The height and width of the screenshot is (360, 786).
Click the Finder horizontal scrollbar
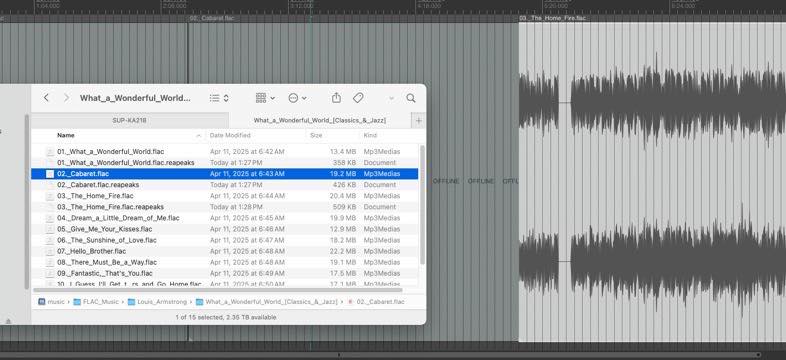pyautogui.click(x=218, y=290)
